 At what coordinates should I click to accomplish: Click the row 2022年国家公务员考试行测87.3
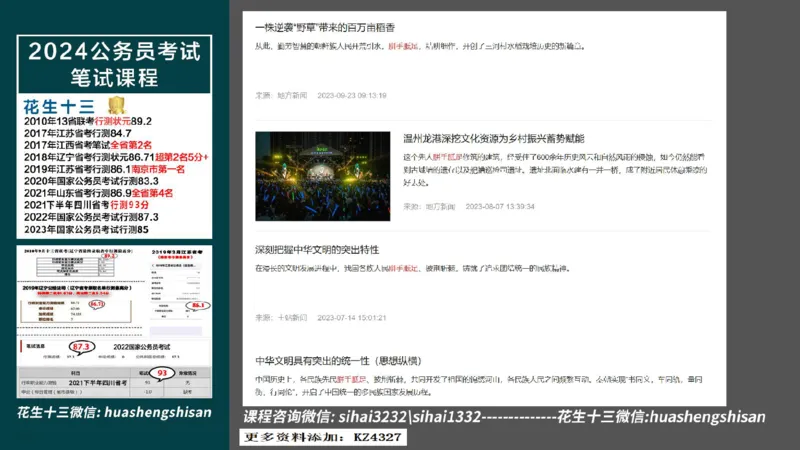tap(91, 217)
